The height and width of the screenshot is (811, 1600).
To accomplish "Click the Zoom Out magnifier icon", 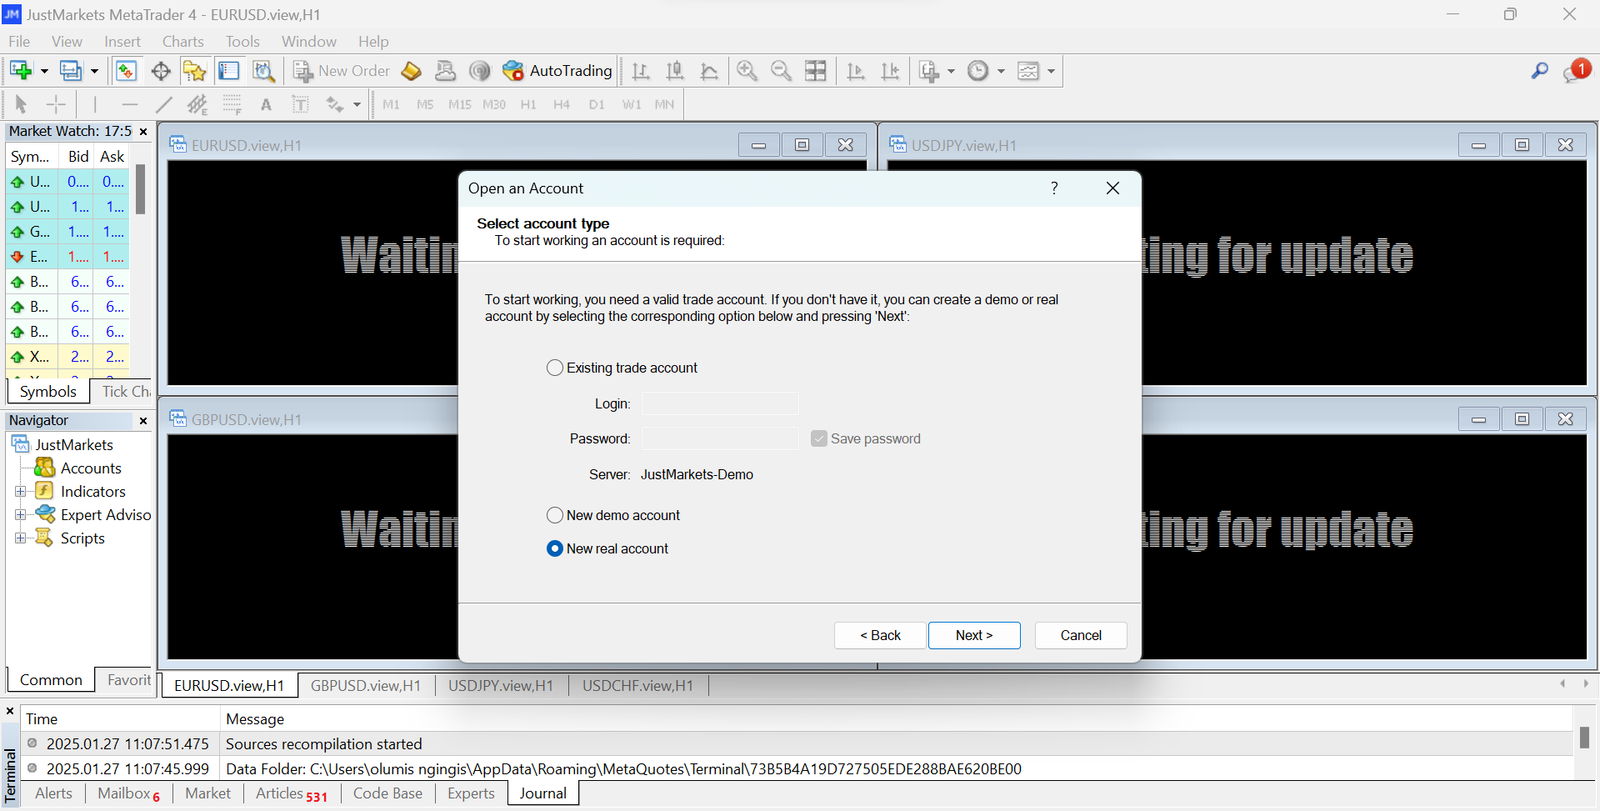I will [781, 71].
